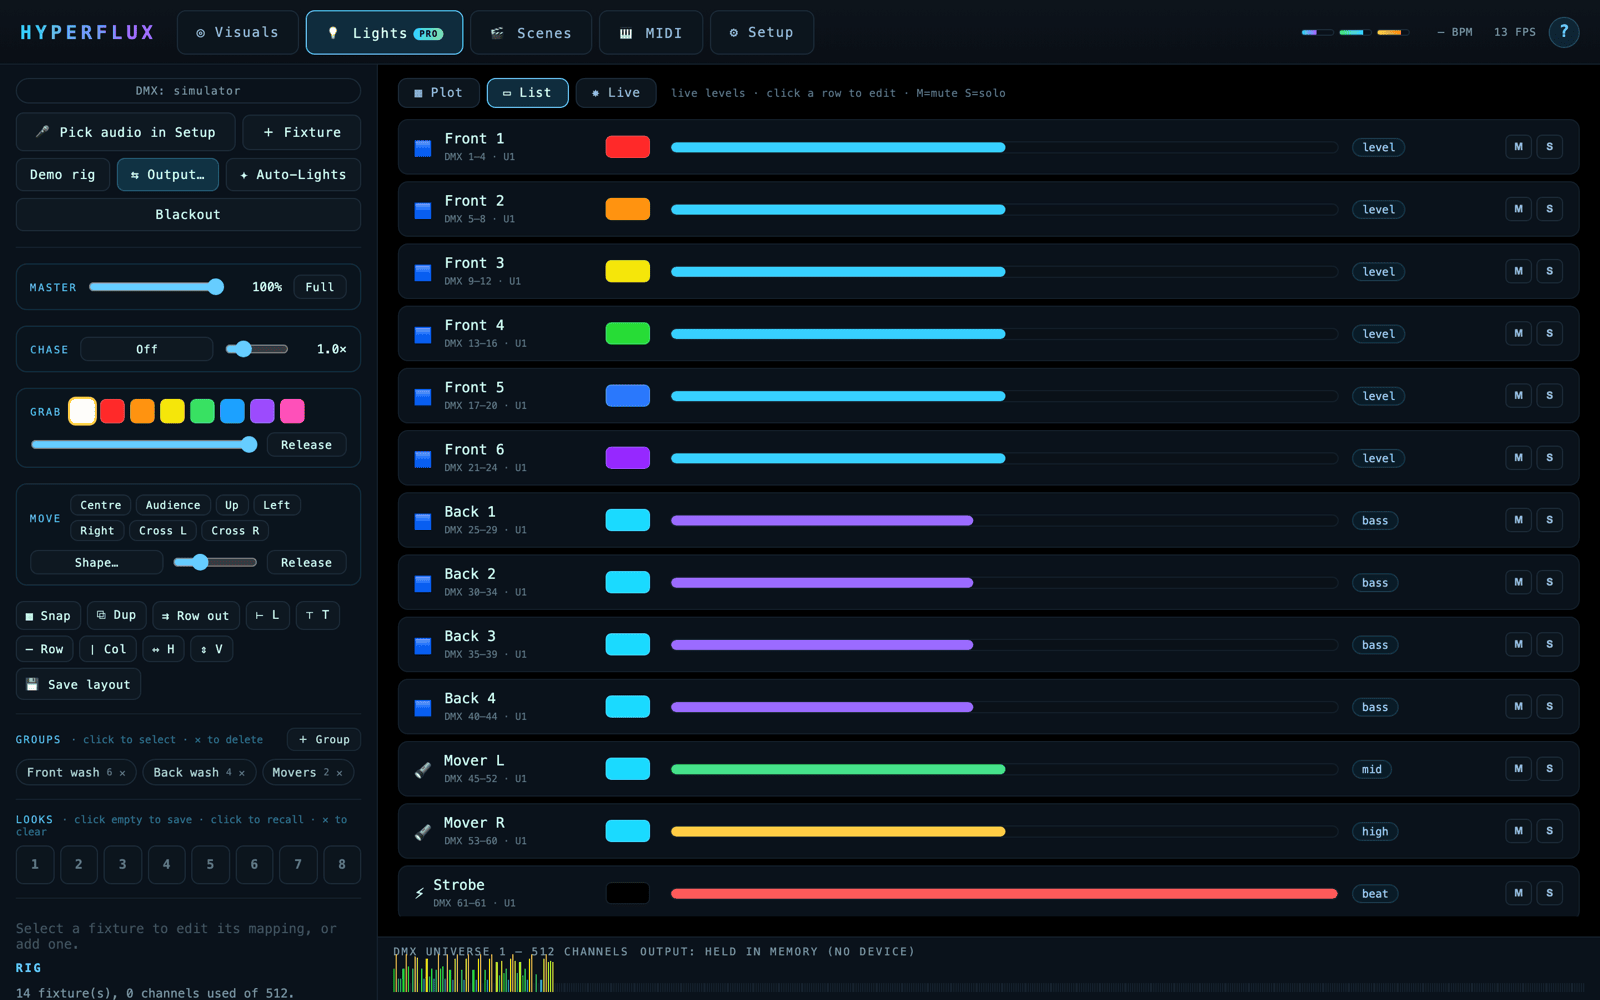Click Mover L mid mapping pill
The image size is (1600, 1000).
tap(1372, 769)
